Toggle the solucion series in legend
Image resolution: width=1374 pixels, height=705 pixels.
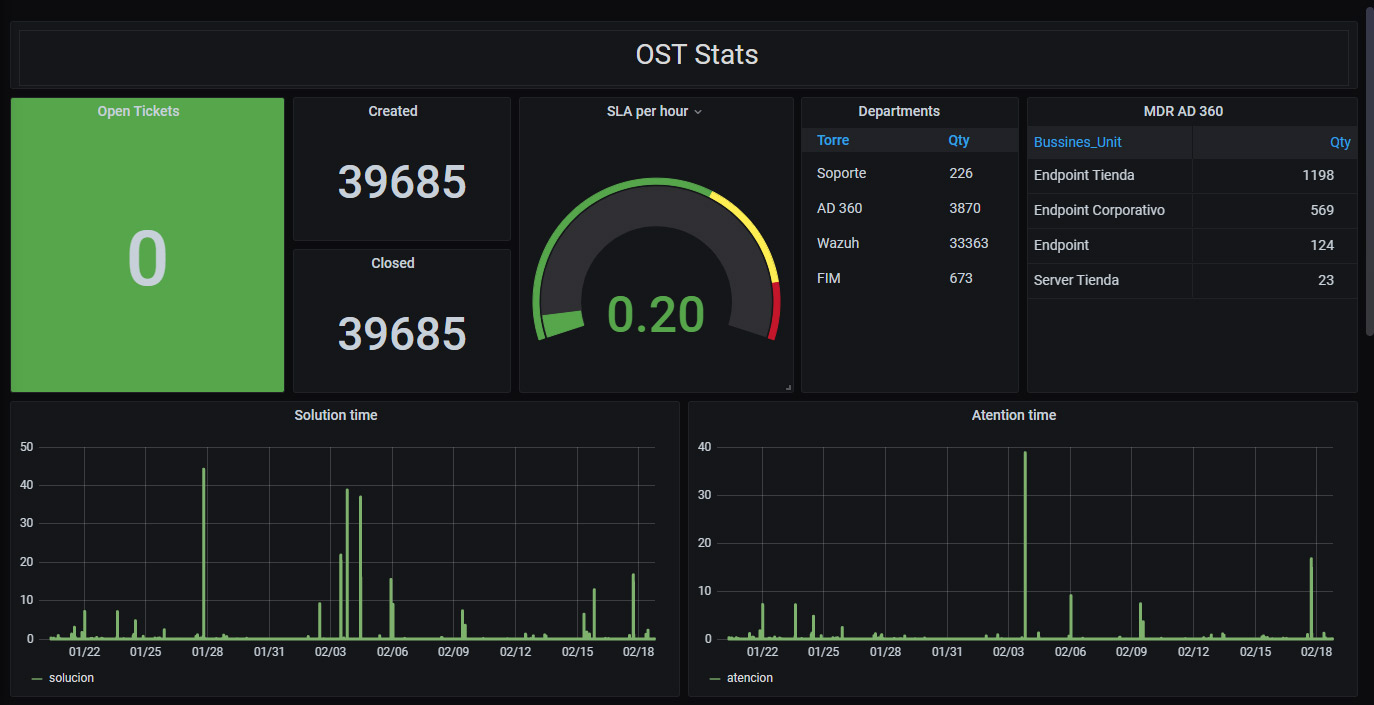tap(71, 678)
